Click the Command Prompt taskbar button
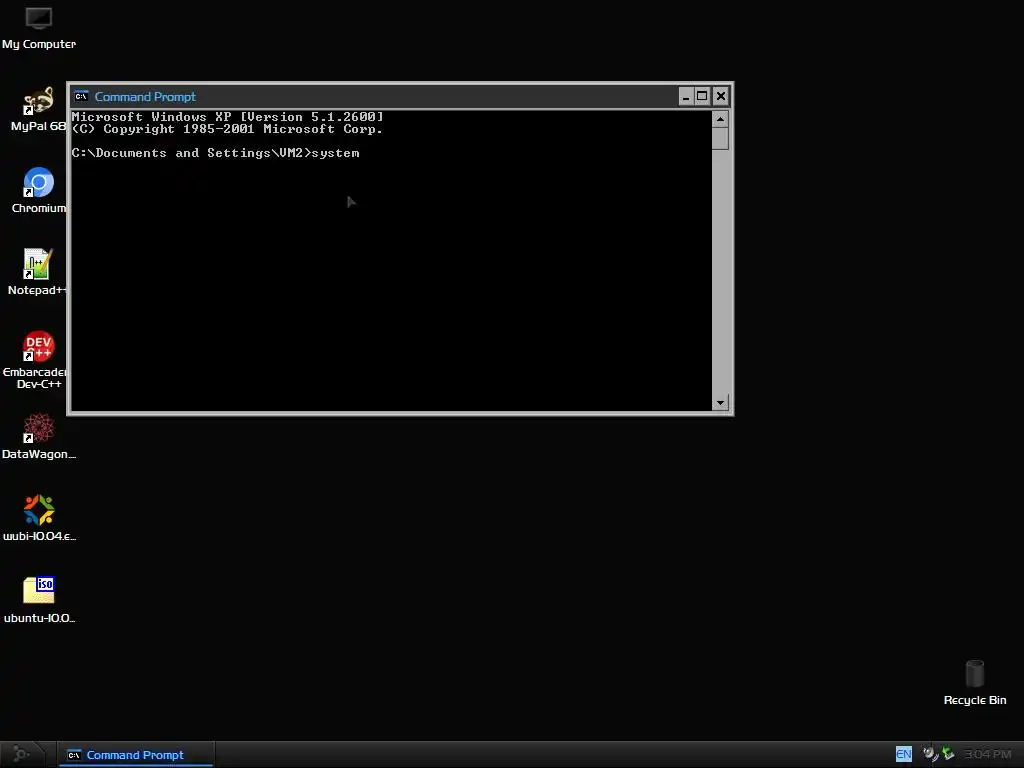This screenshot has width=1024, height=768. point(136,755)
